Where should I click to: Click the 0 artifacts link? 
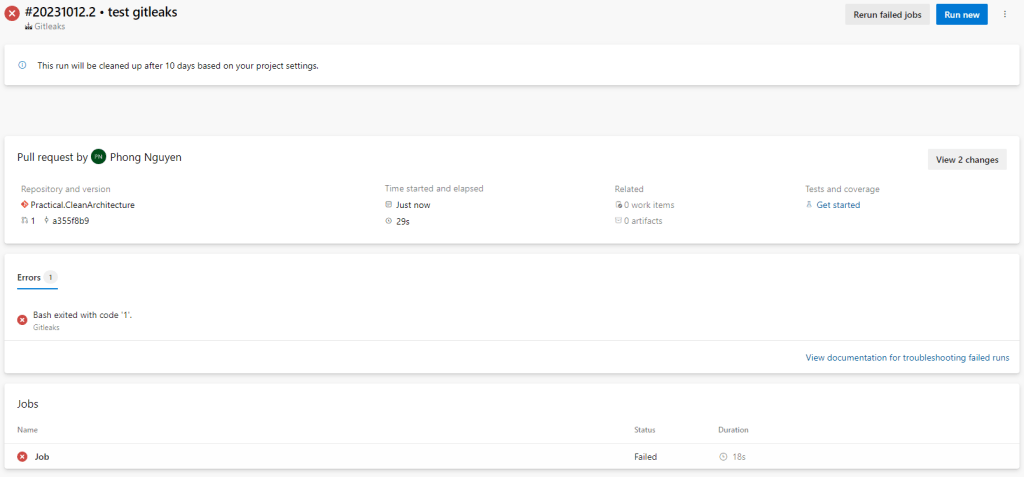tap(642, 221)
